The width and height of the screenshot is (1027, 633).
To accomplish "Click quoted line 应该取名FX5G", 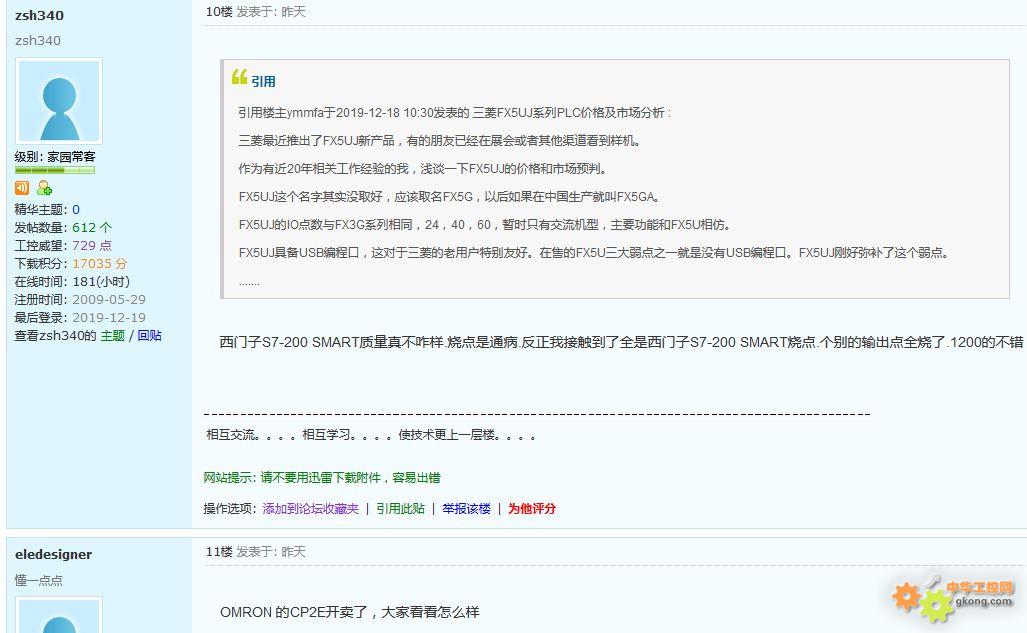I will click(x=449, y=197).
